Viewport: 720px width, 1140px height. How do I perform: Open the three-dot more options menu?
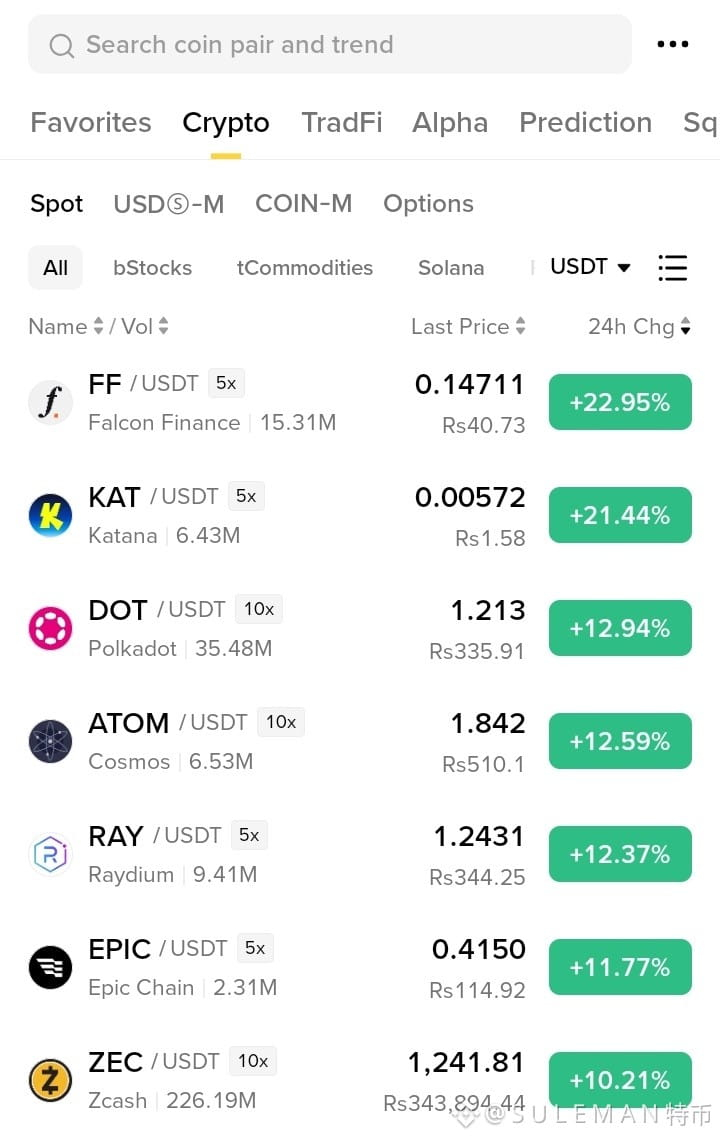tap(672, 44)
